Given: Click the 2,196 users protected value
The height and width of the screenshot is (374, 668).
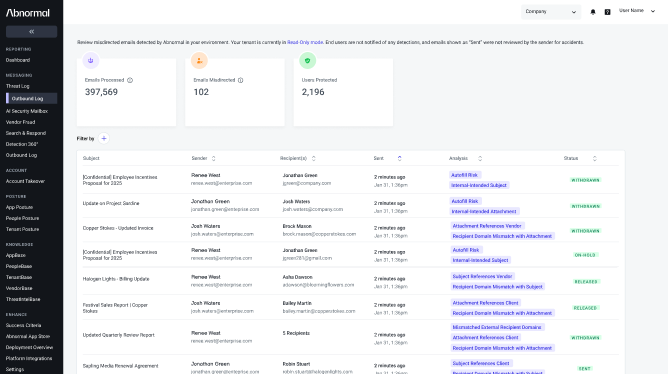Looking at the screenshot, I should pyautogui.click(x=313, y=92).
